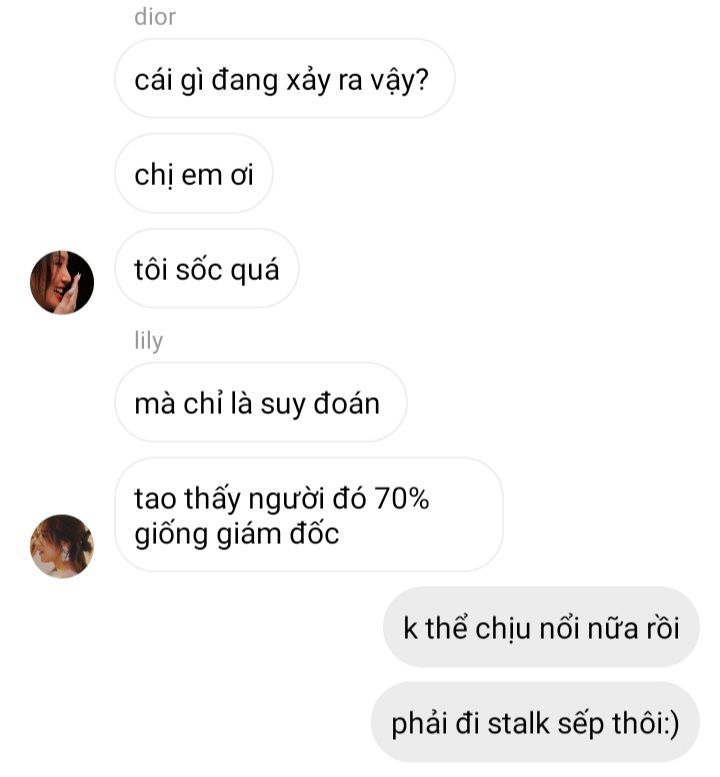Open lily's profile picture avatar
The height and width of the screenshot is (777, 720).
click(62, 546)
